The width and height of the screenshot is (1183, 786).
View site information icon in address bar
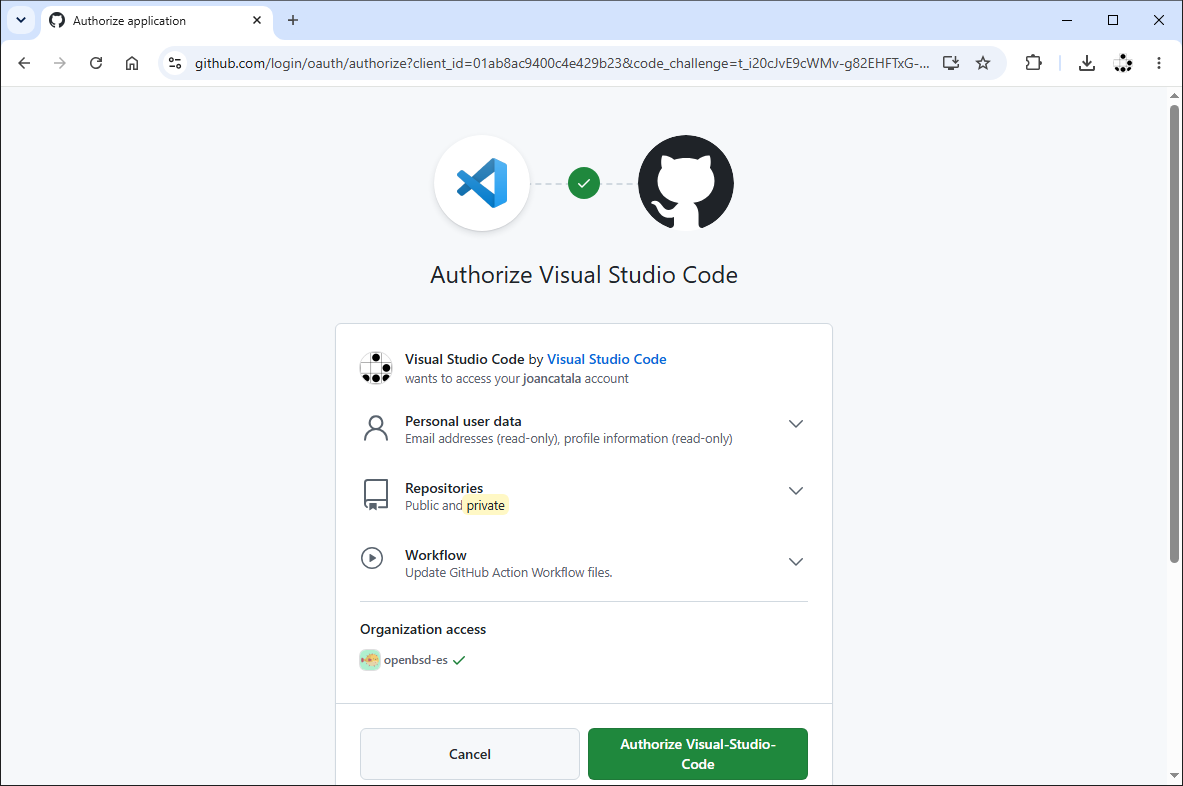point(175,63)
